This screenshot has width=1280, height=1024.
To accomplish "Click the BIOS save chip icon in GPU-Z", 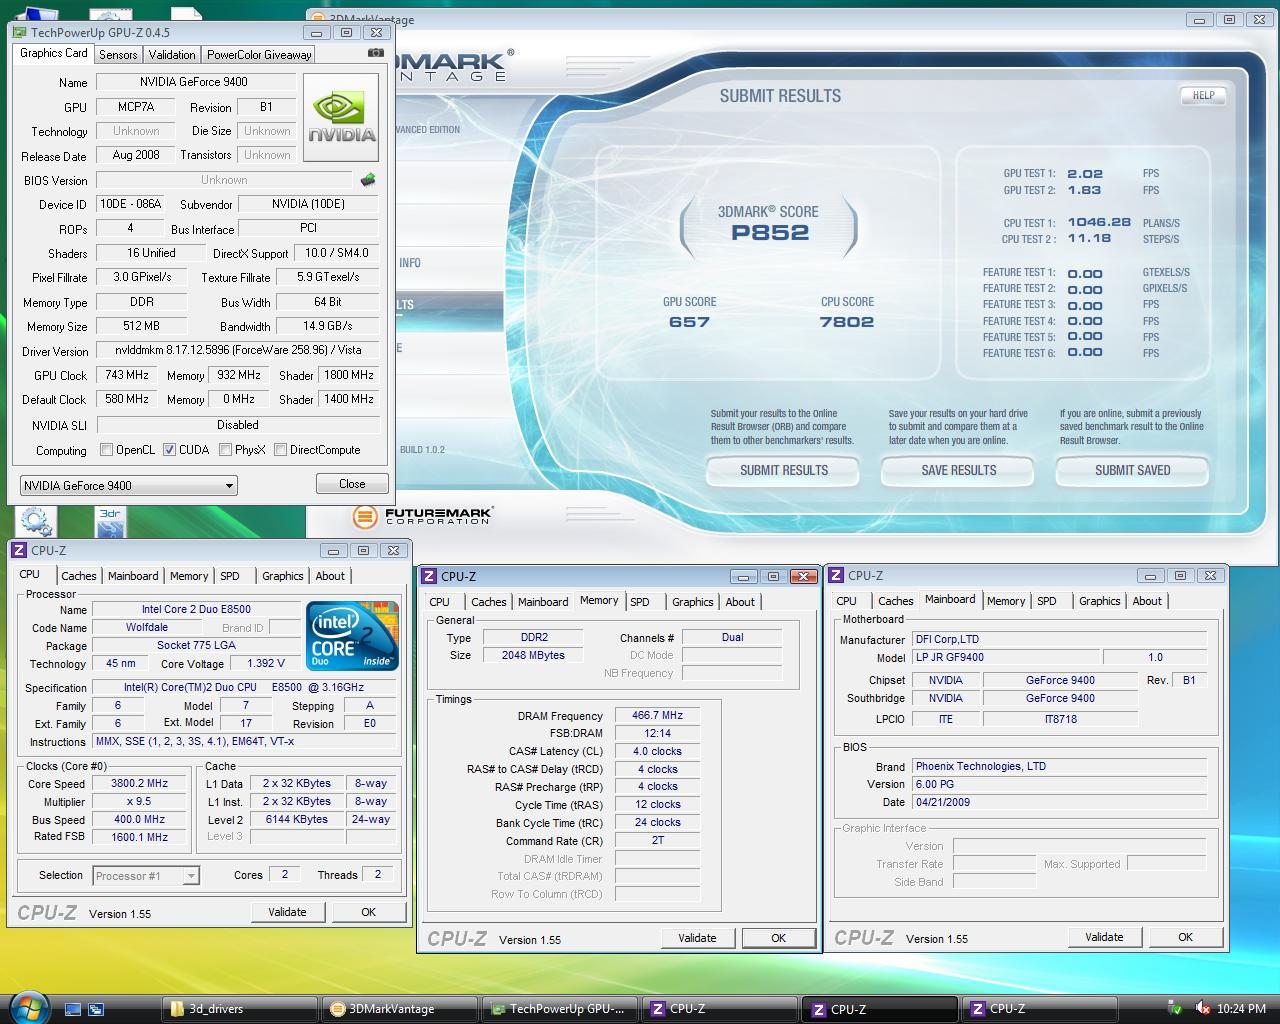I will [x=368, y=180].
